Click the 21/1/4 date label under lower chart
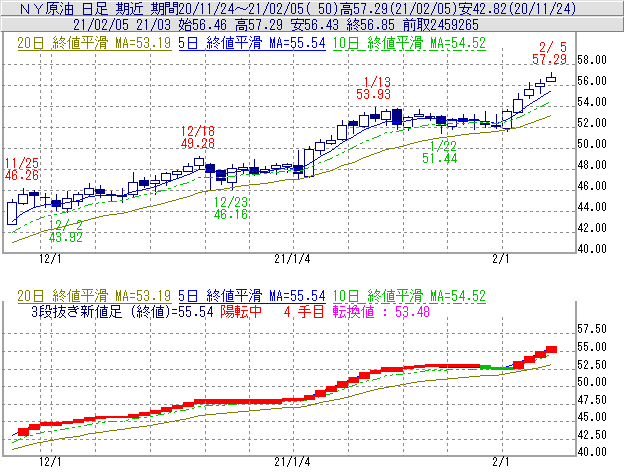The height and width of the screenshot is (473, 624). click(x=292, y=461)
